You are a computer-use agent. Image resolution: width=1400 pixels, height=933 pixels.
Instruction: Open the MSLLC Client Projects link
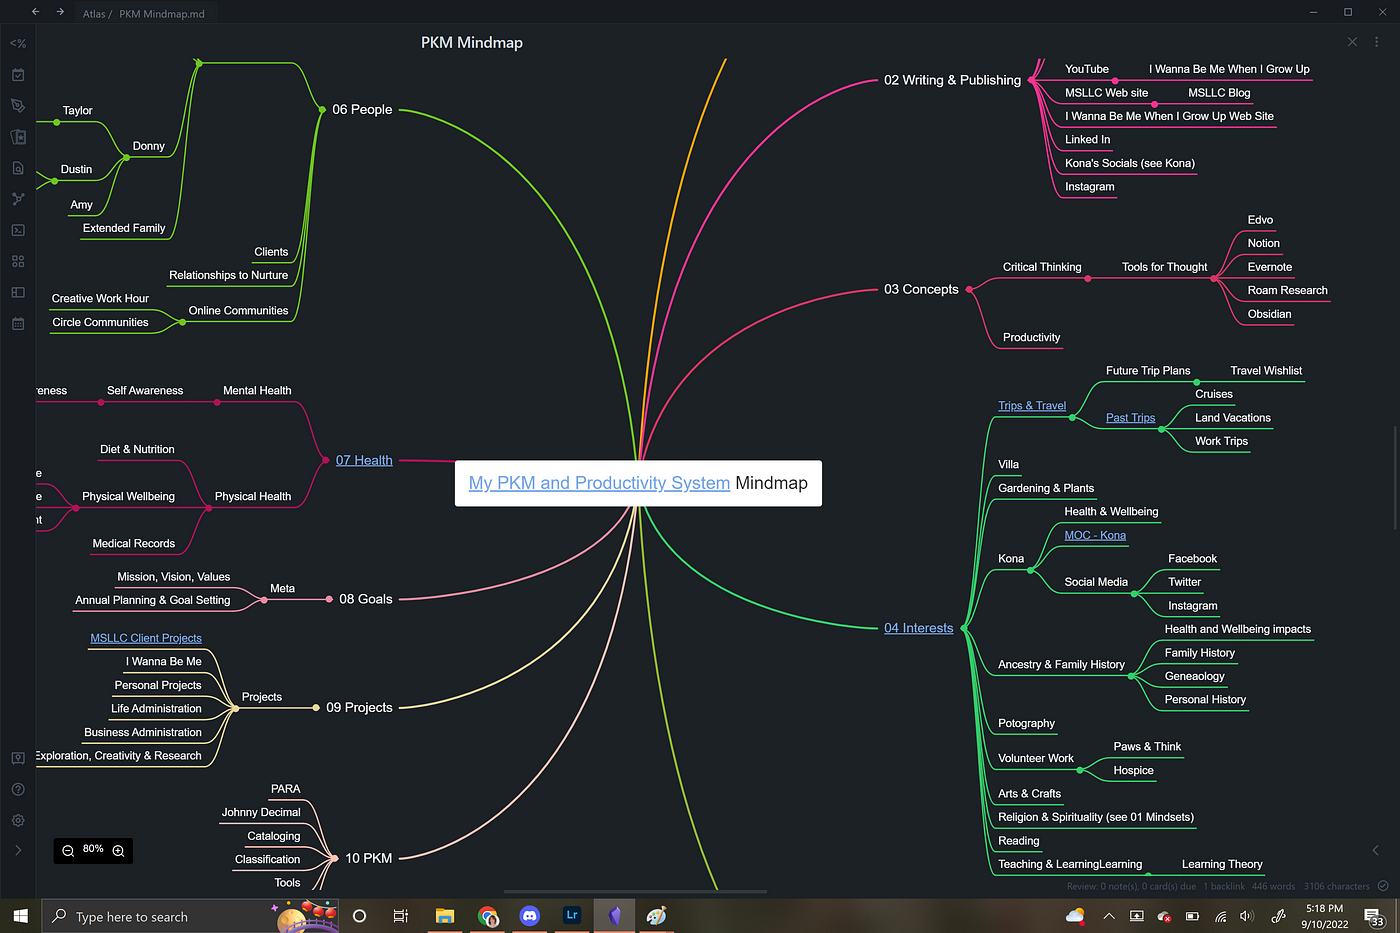click(146, 638)
